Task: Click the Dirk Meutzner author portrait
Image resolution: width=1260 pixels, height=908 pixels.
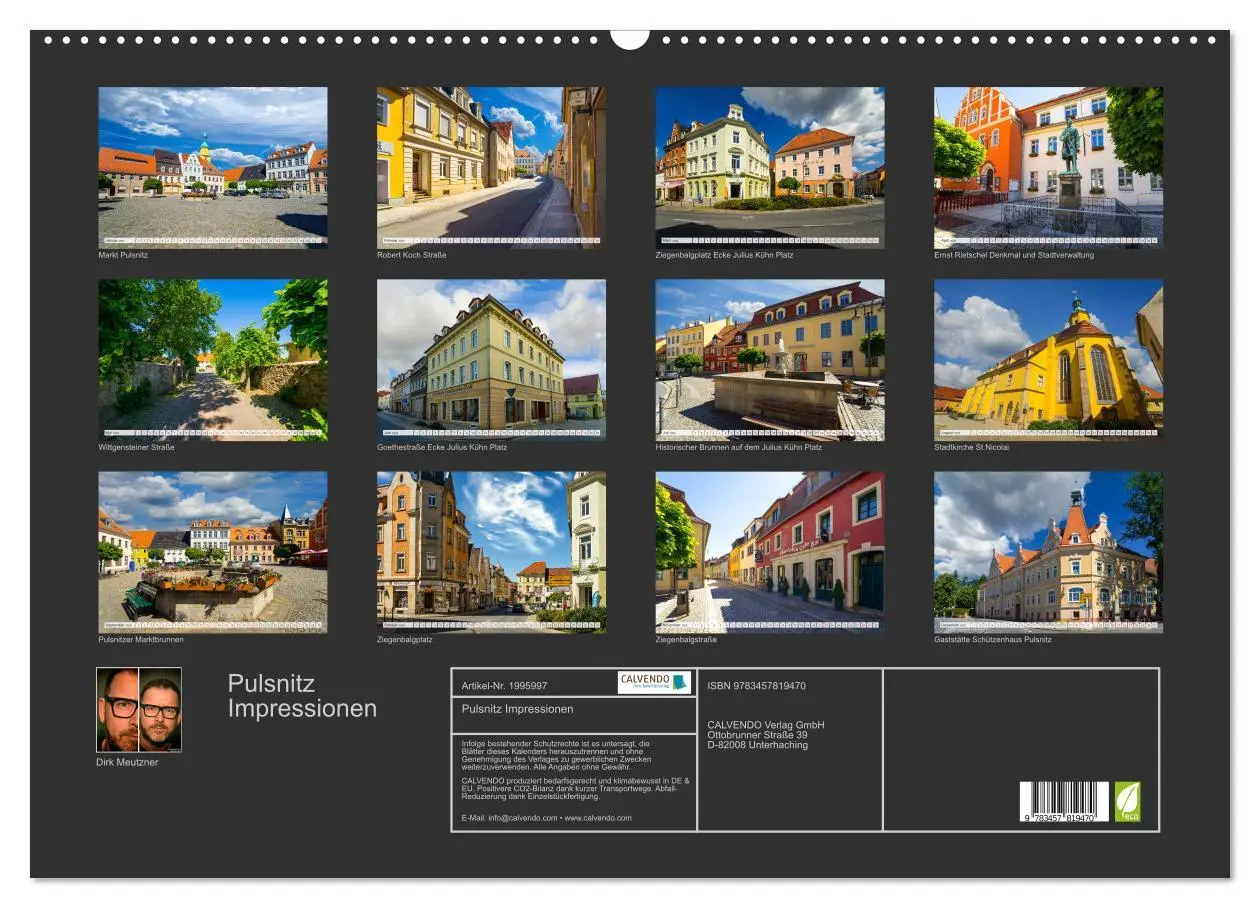Action: tap(139, 710)
